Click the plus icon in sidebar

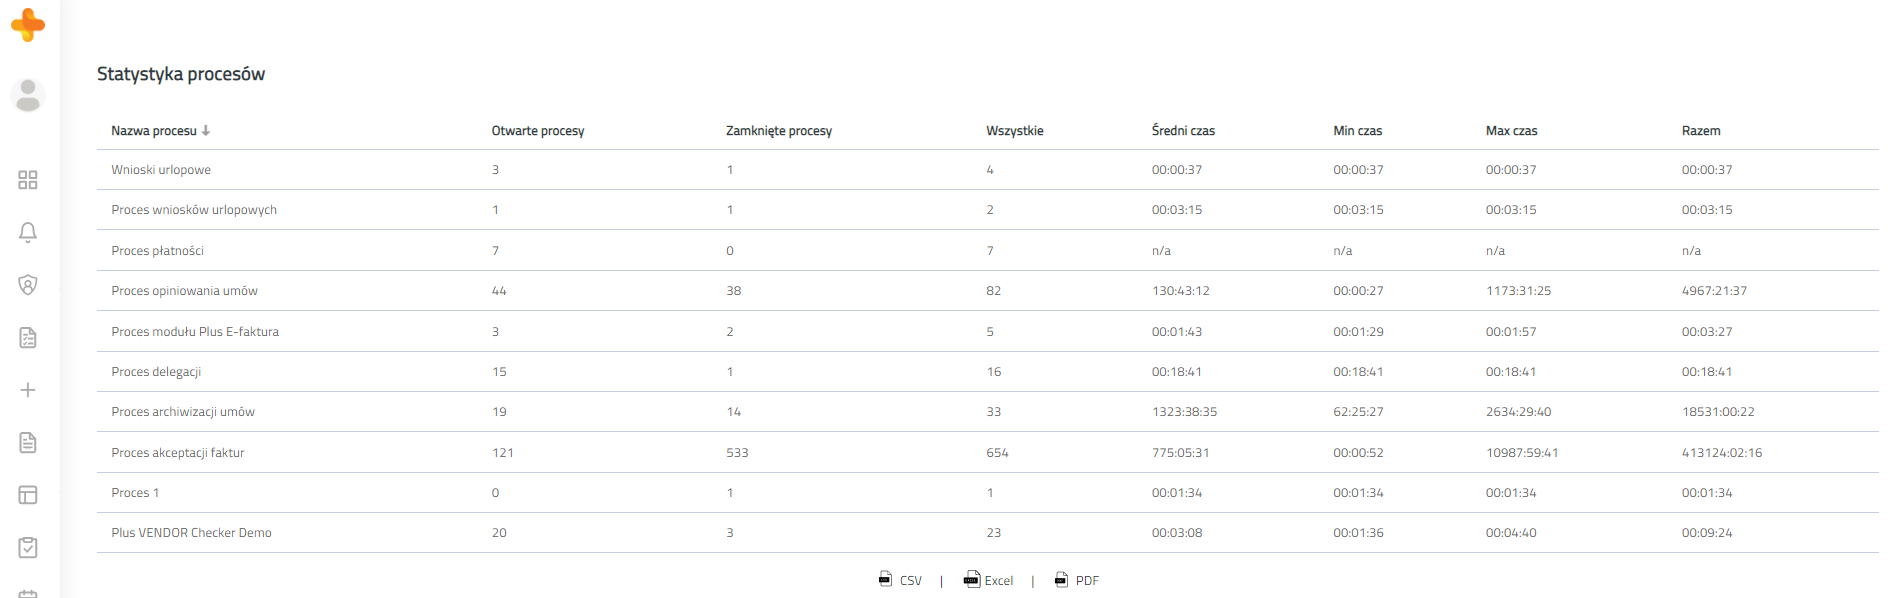tap(28, 390)
